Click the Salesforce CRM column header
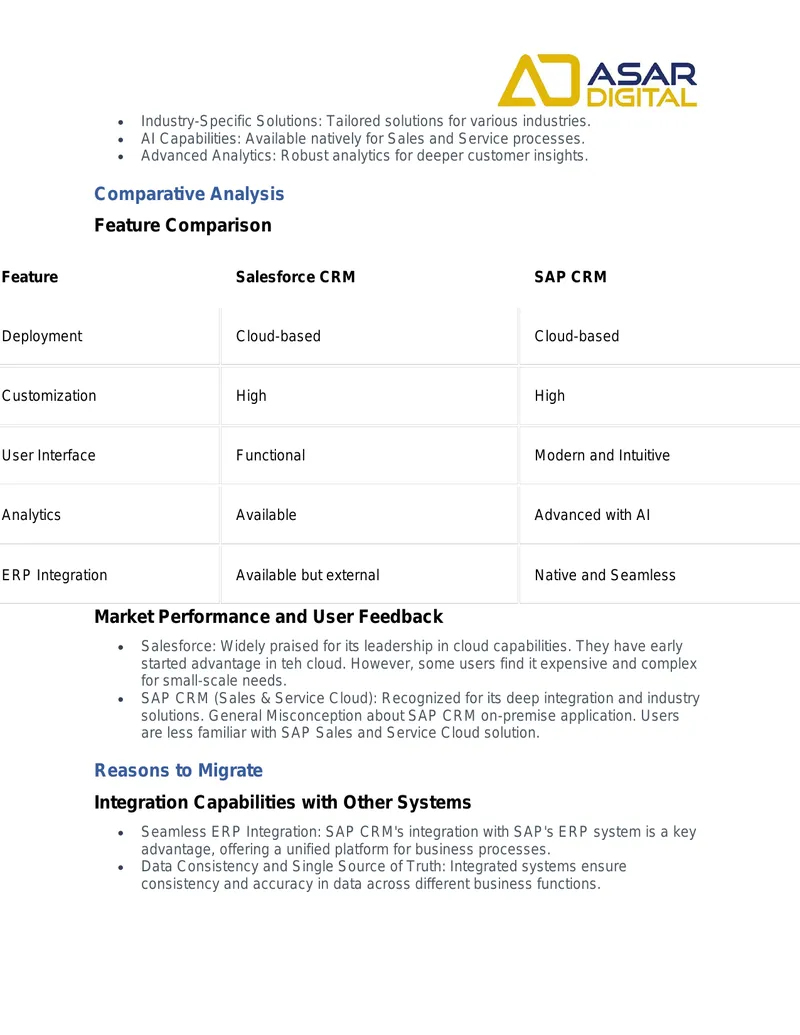 (295, 277)
